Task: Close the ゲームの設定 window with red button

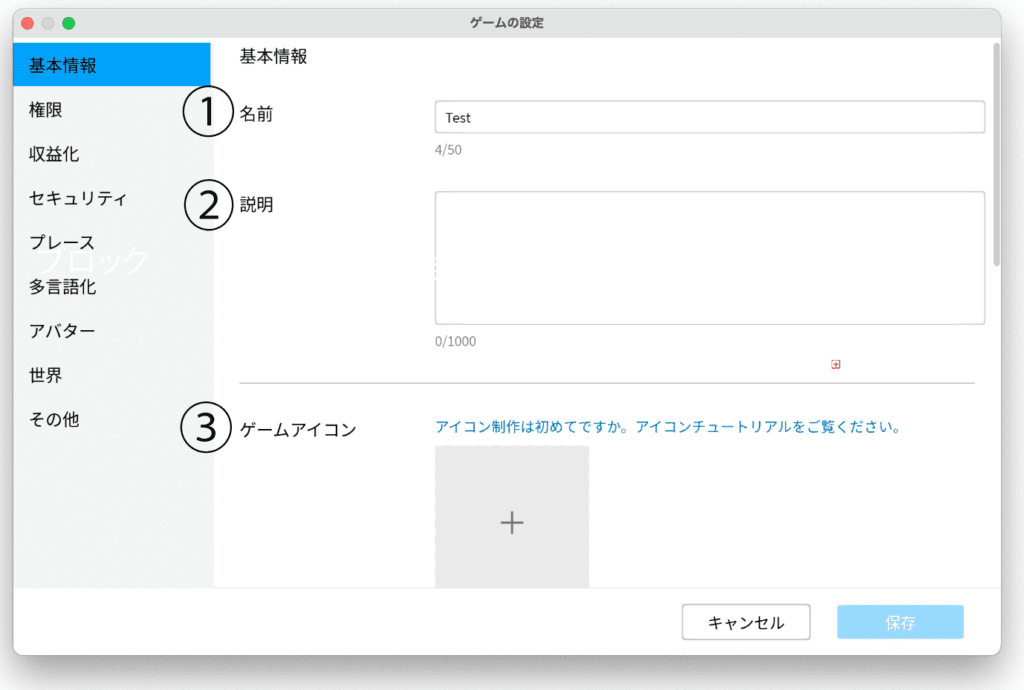Action: click(x=28, y=23)
